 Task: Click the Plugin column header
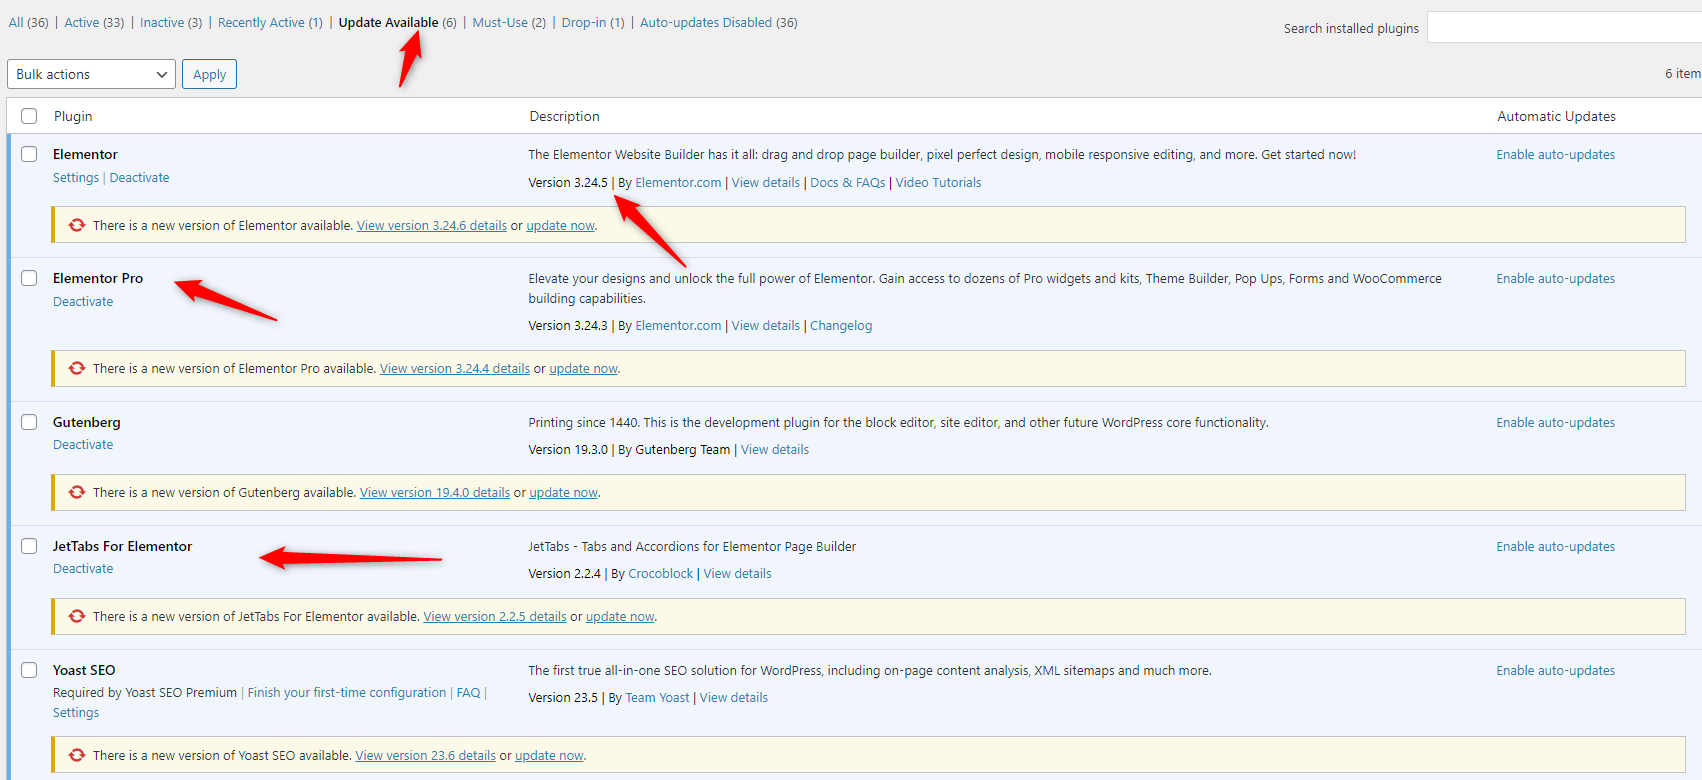tap(73, 116)
